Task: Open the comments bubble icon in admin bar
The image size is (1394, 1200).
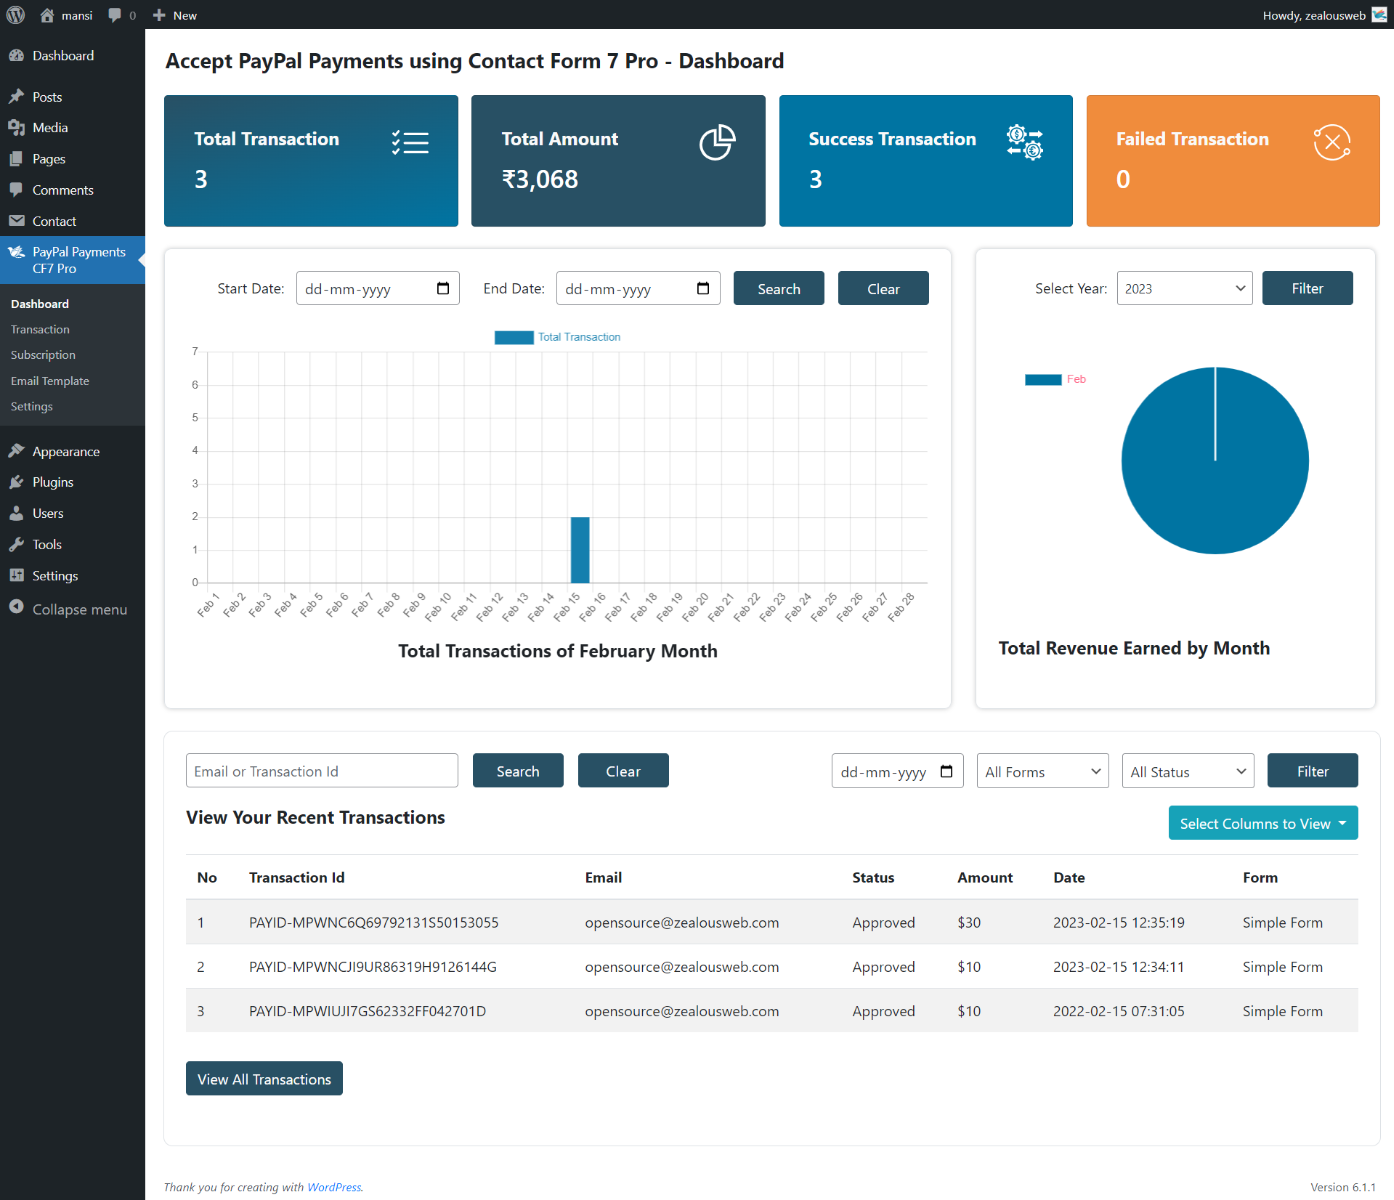Action: [115, 15]
